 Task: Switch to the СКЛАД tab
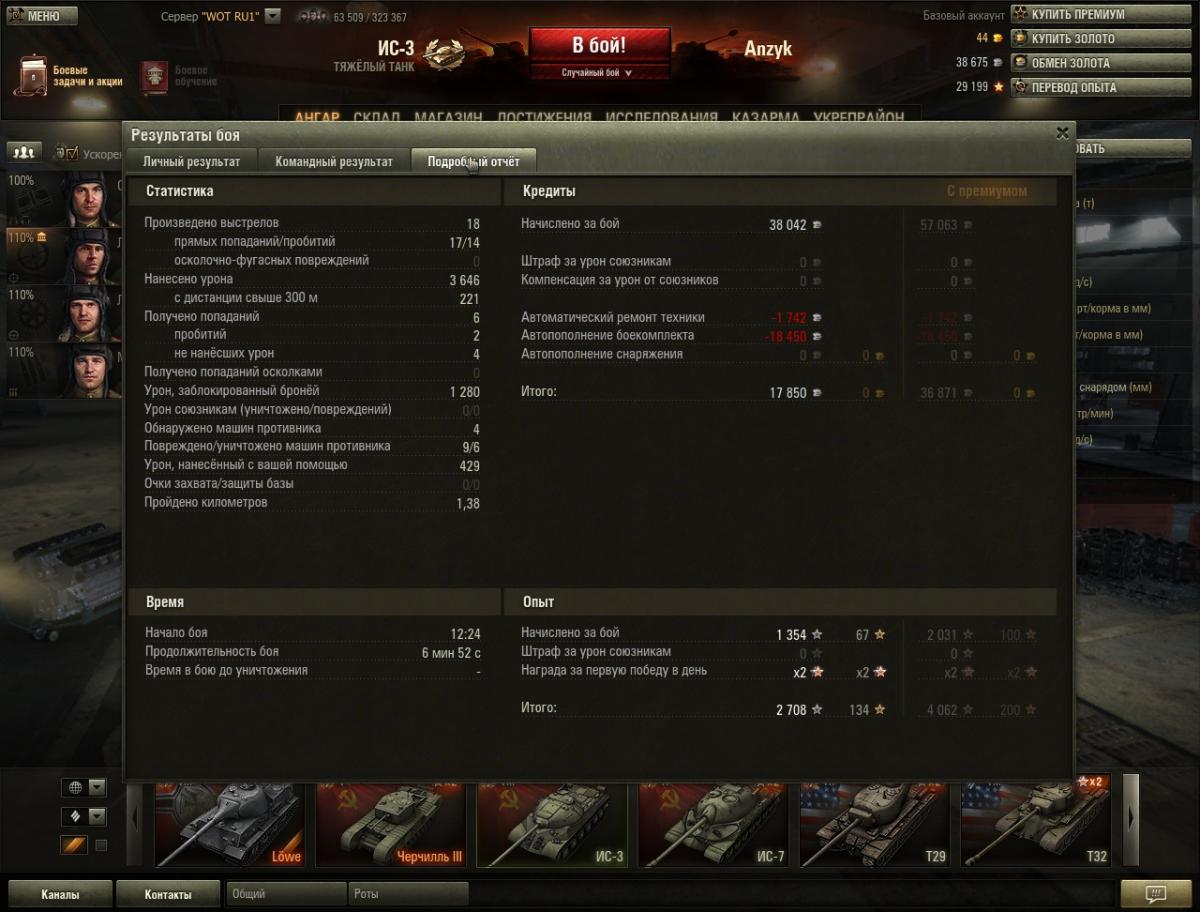(377, 117)
